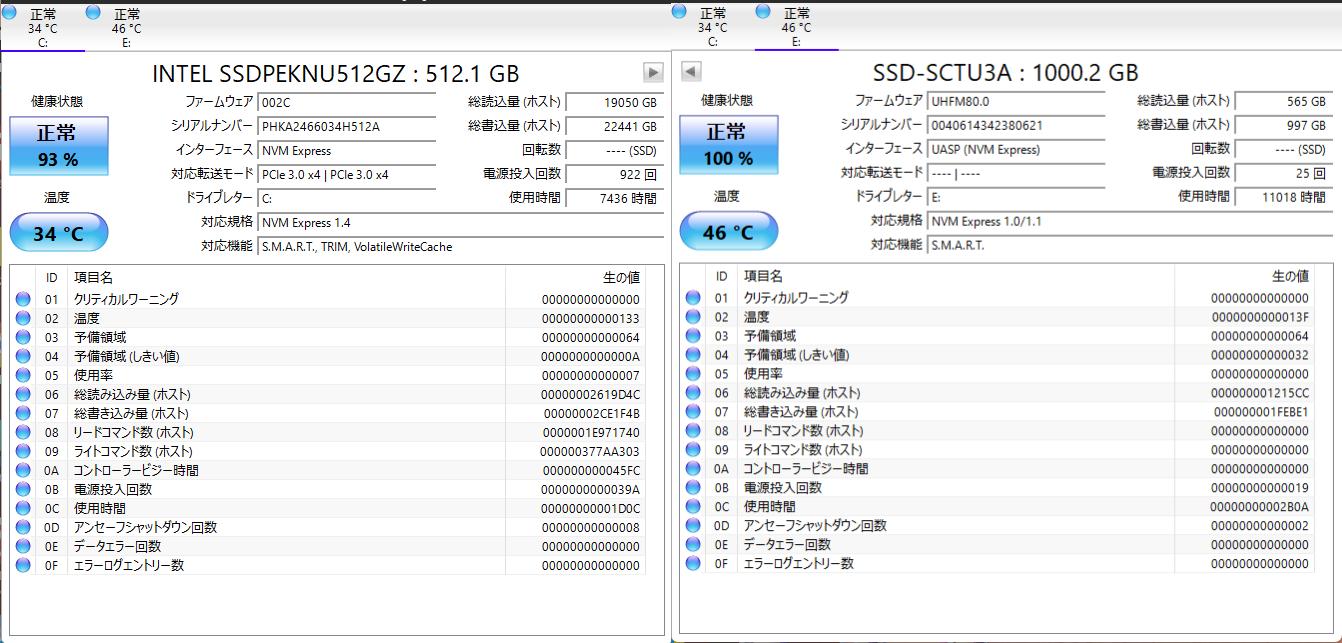The image size is (1342, 643).
Task: Click the firmware field showing UHFM80.0
Action: (x=1015, y=101)
